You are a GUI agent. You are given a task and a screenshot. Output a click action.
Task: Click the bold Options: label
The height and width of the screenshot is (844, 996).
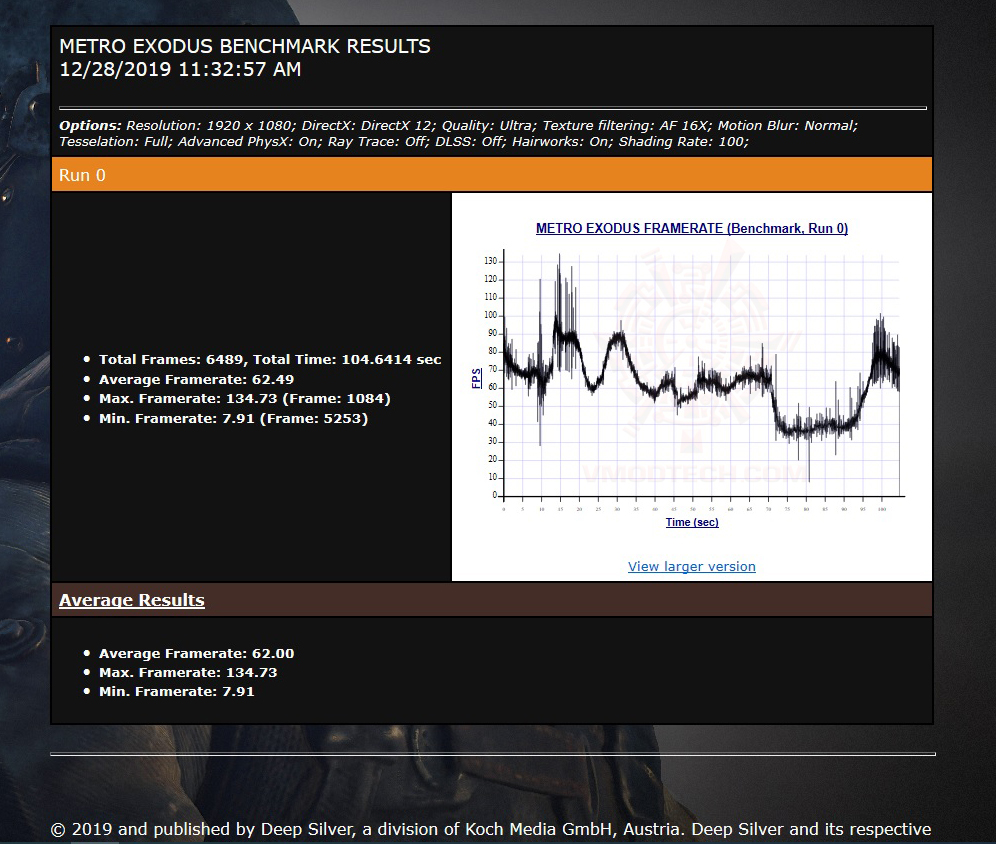click(x=90, y=126)
